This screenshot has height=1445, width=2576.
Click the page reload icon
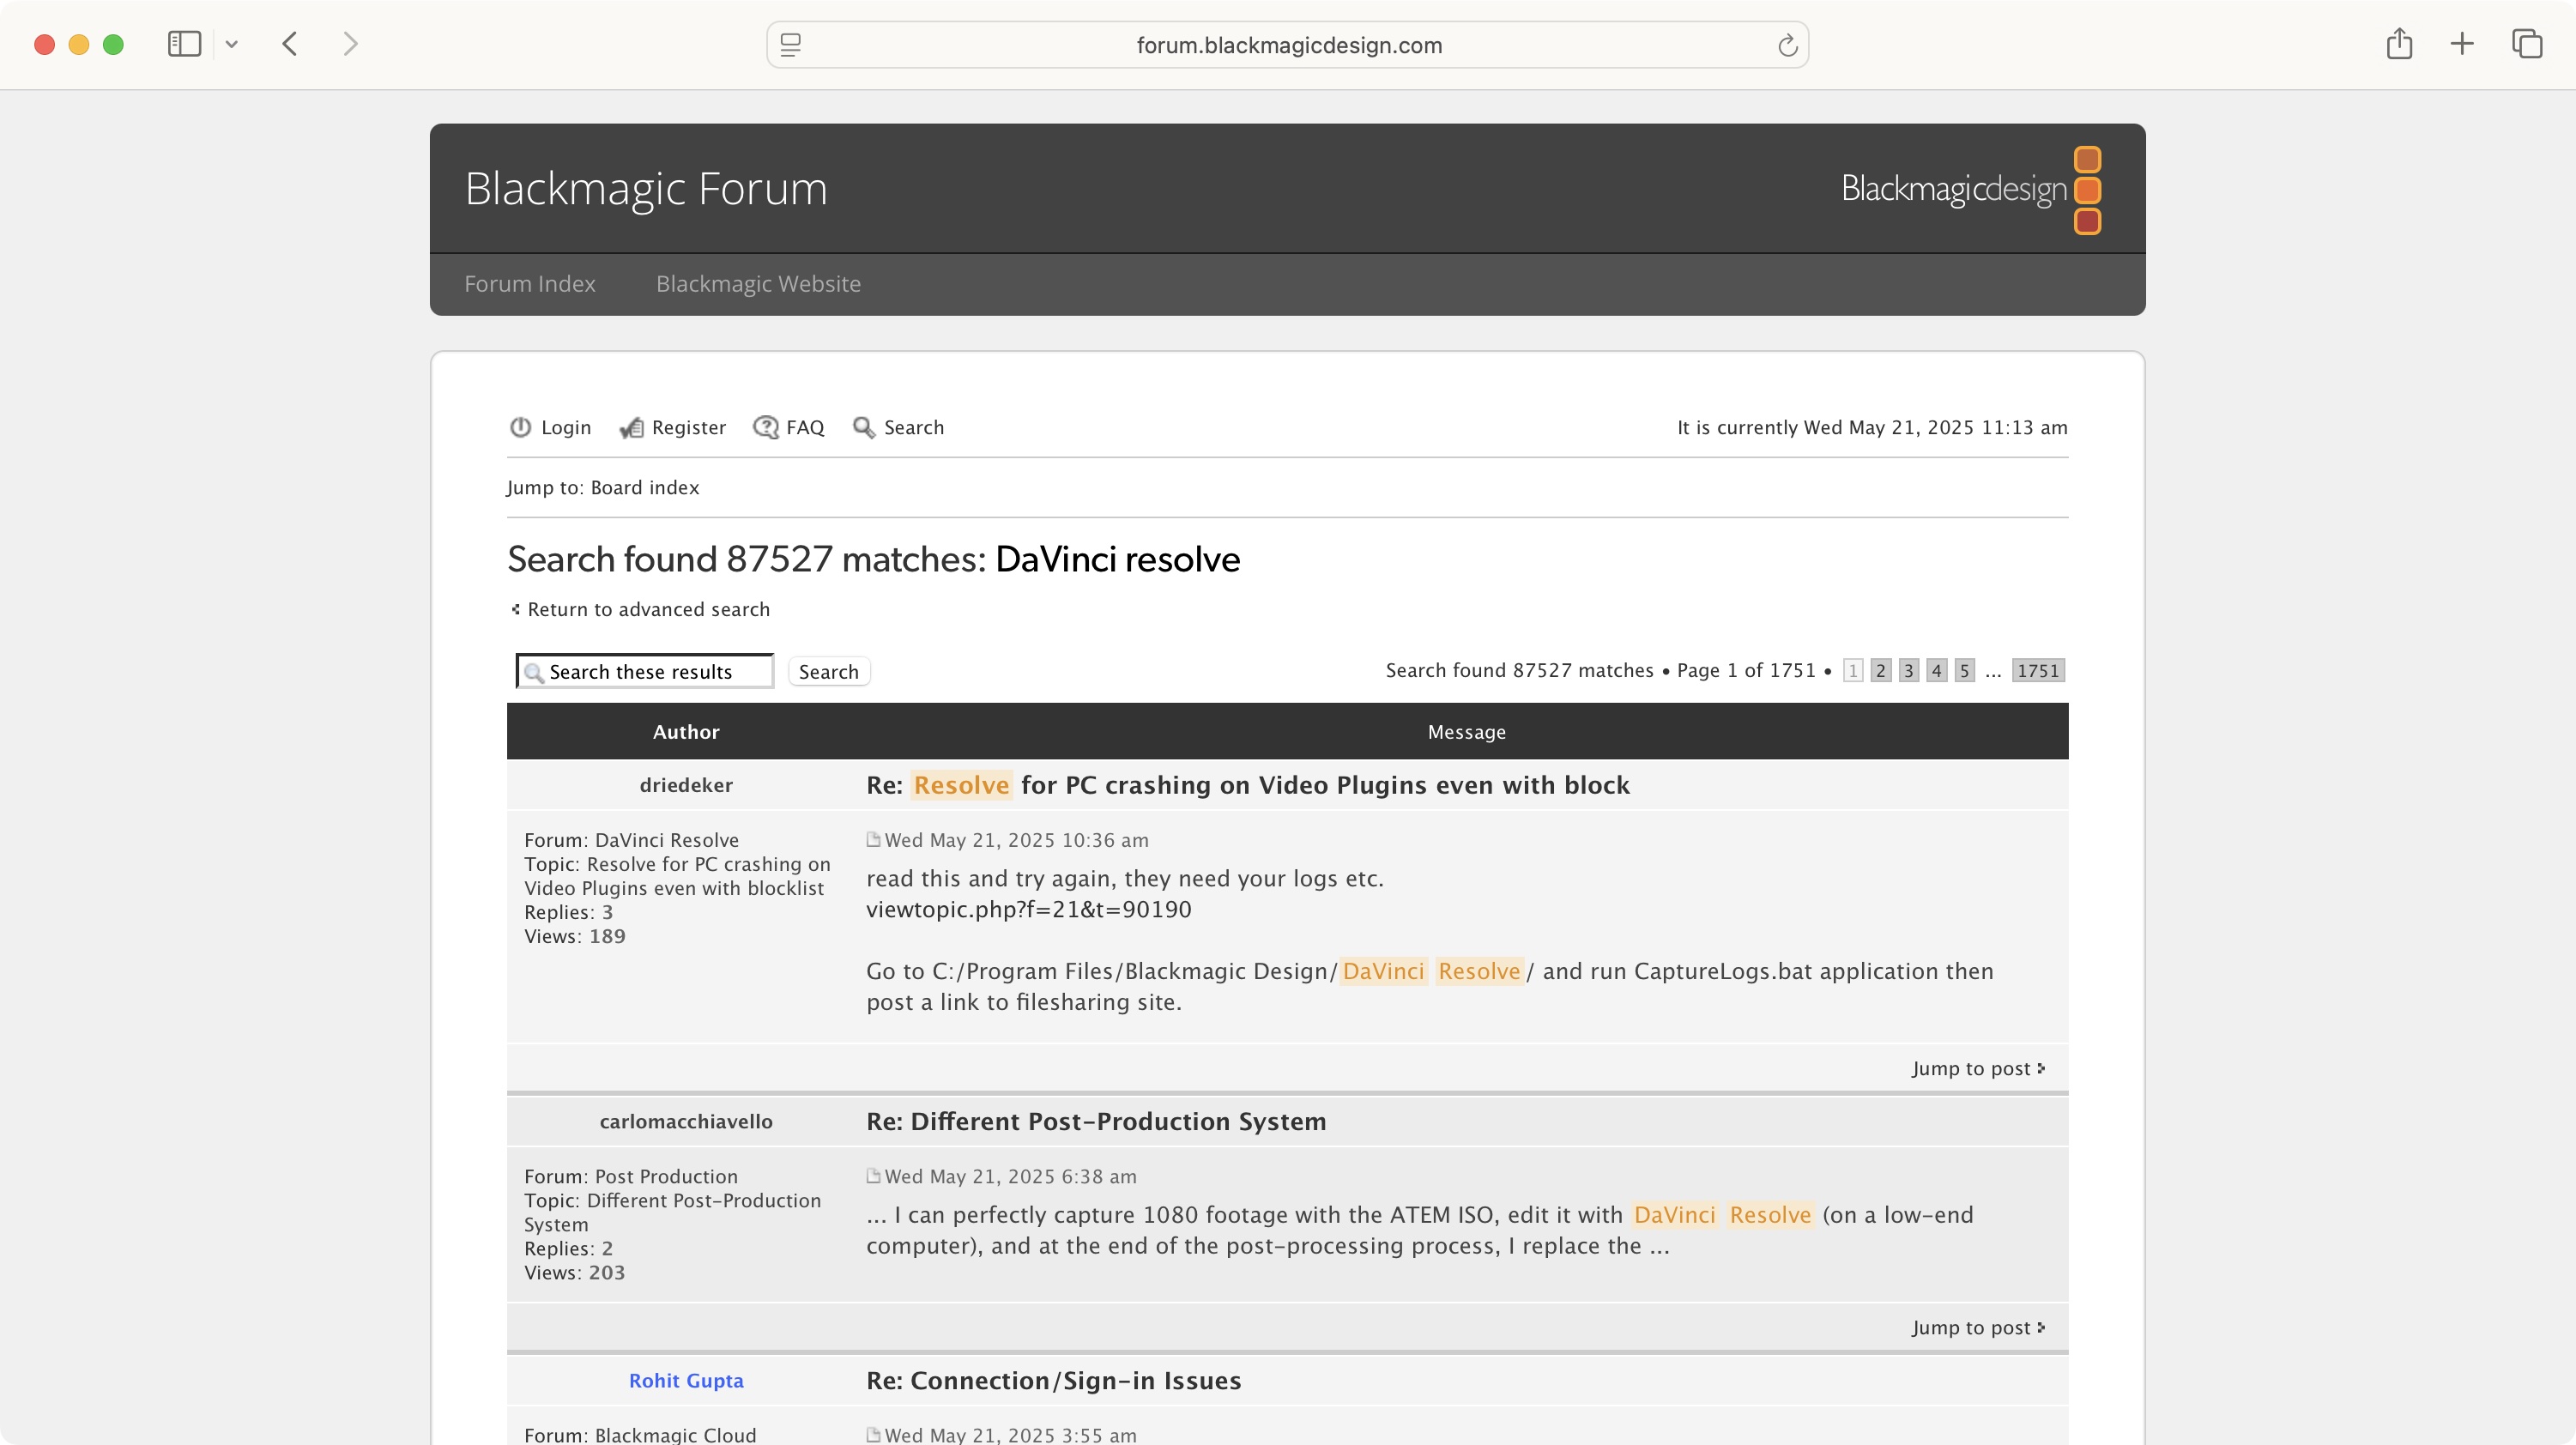tap(1787, 45)
